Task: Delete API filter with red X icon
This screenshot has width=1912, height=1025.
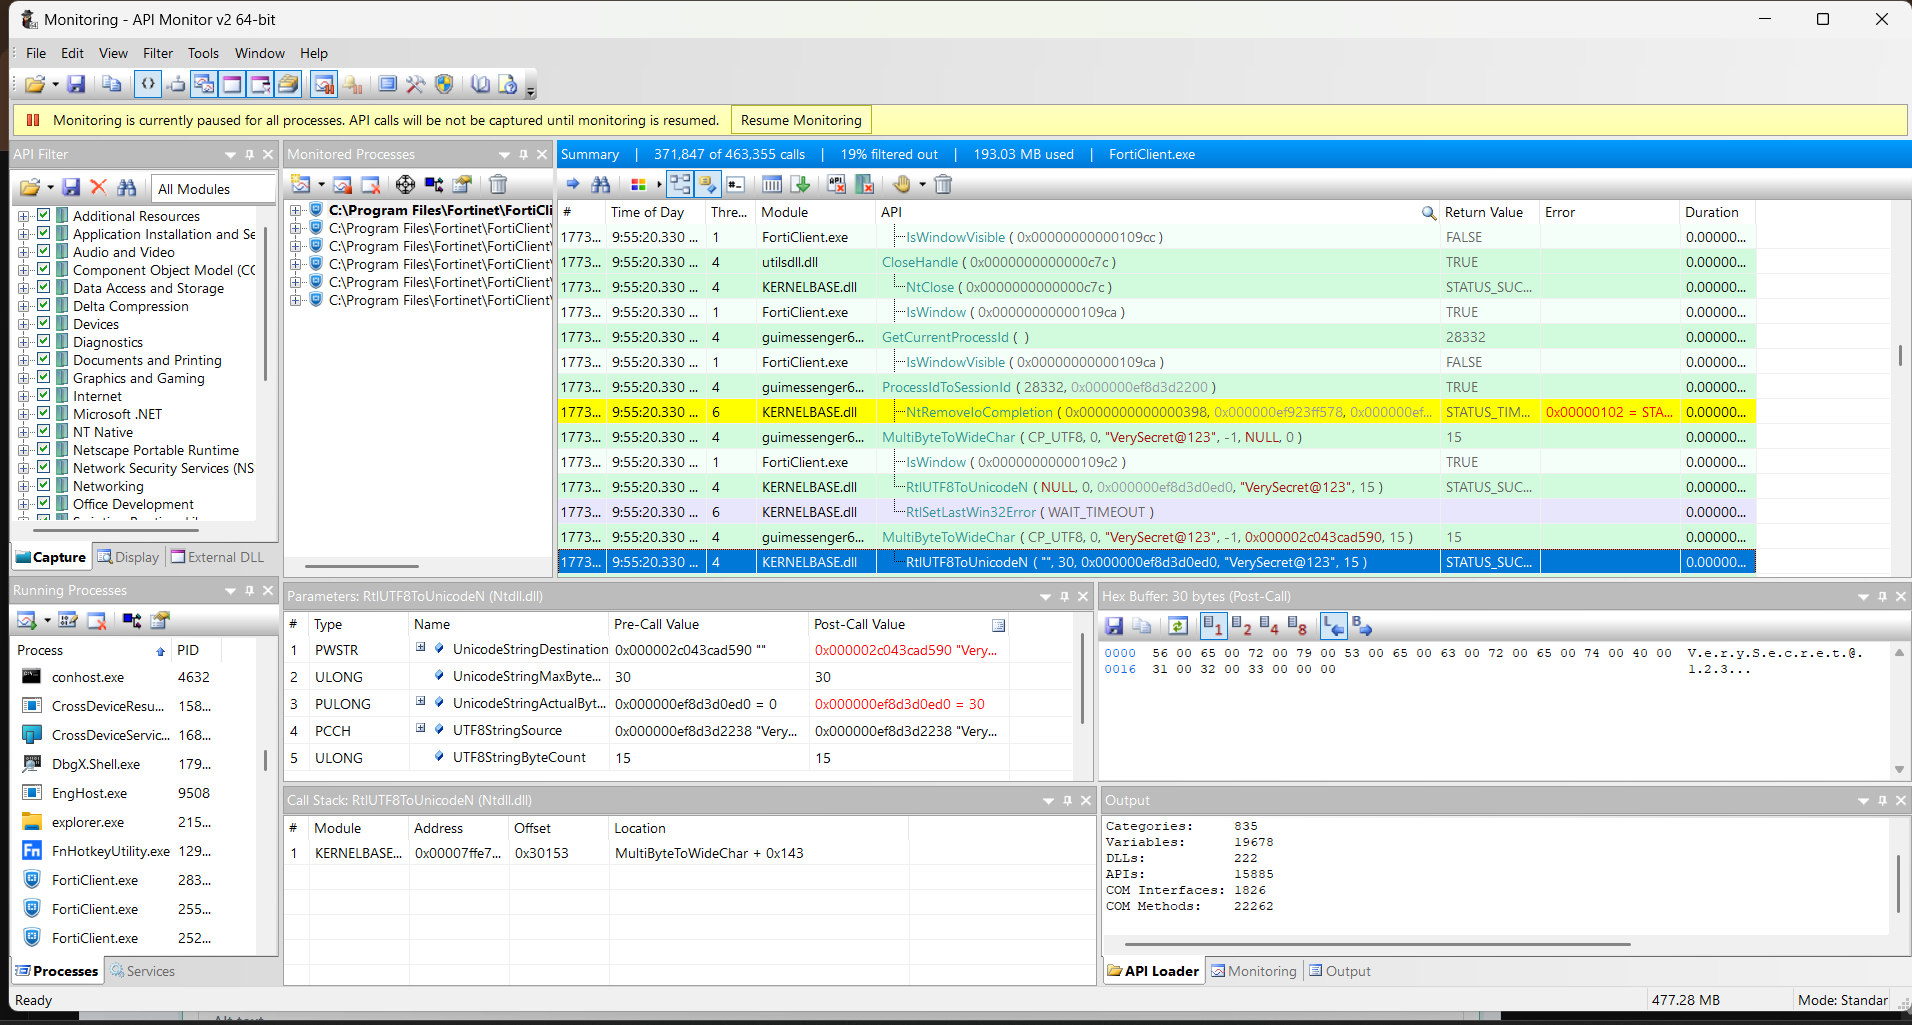Action: tap(98, 188)
